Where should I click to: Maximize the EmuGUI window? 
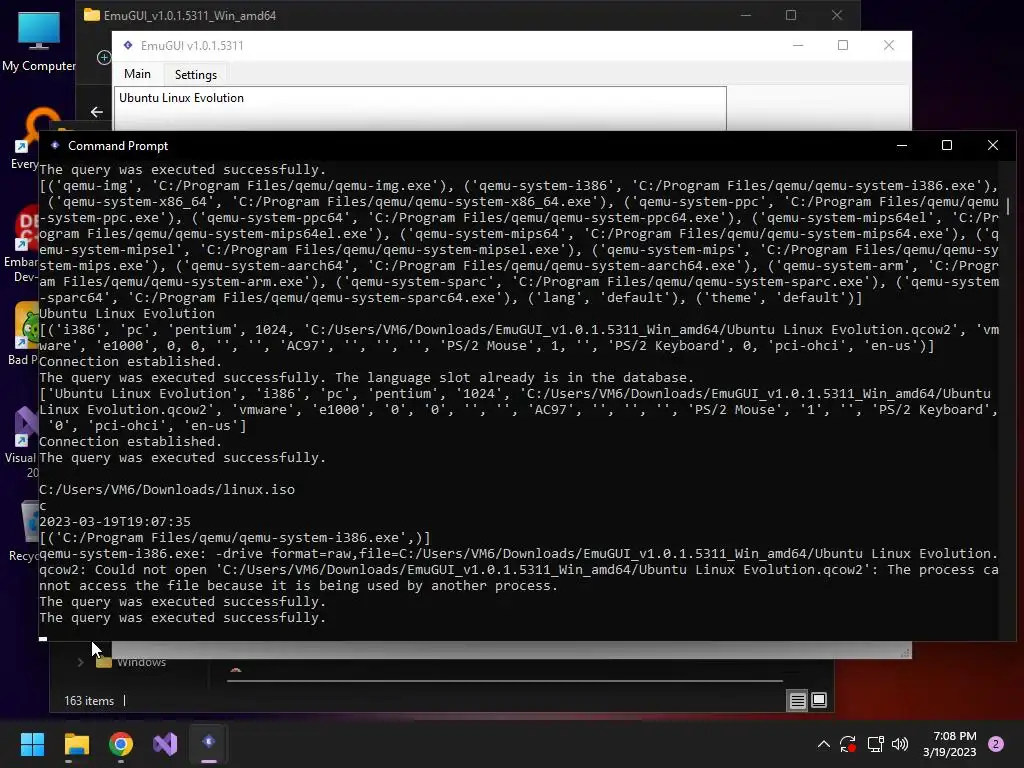click(843, 45)
